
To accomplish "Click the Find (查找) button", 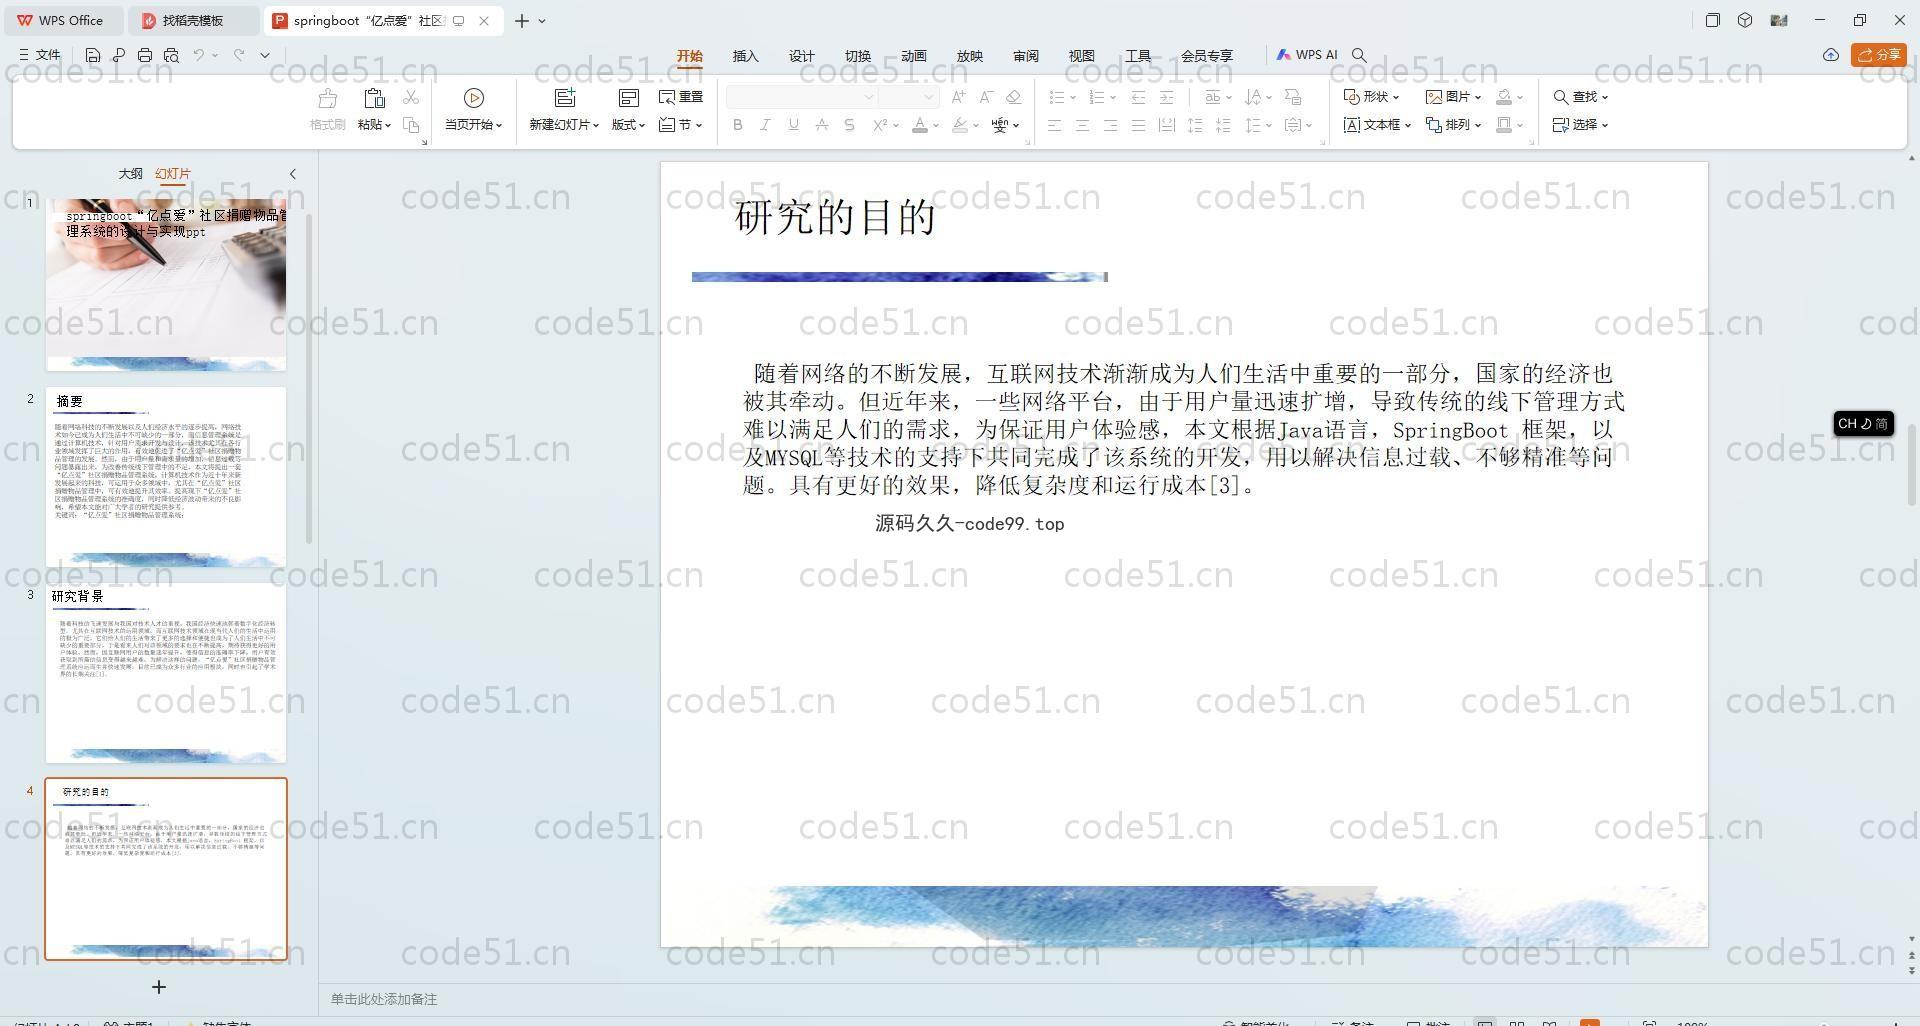I will pos(1580,97).
